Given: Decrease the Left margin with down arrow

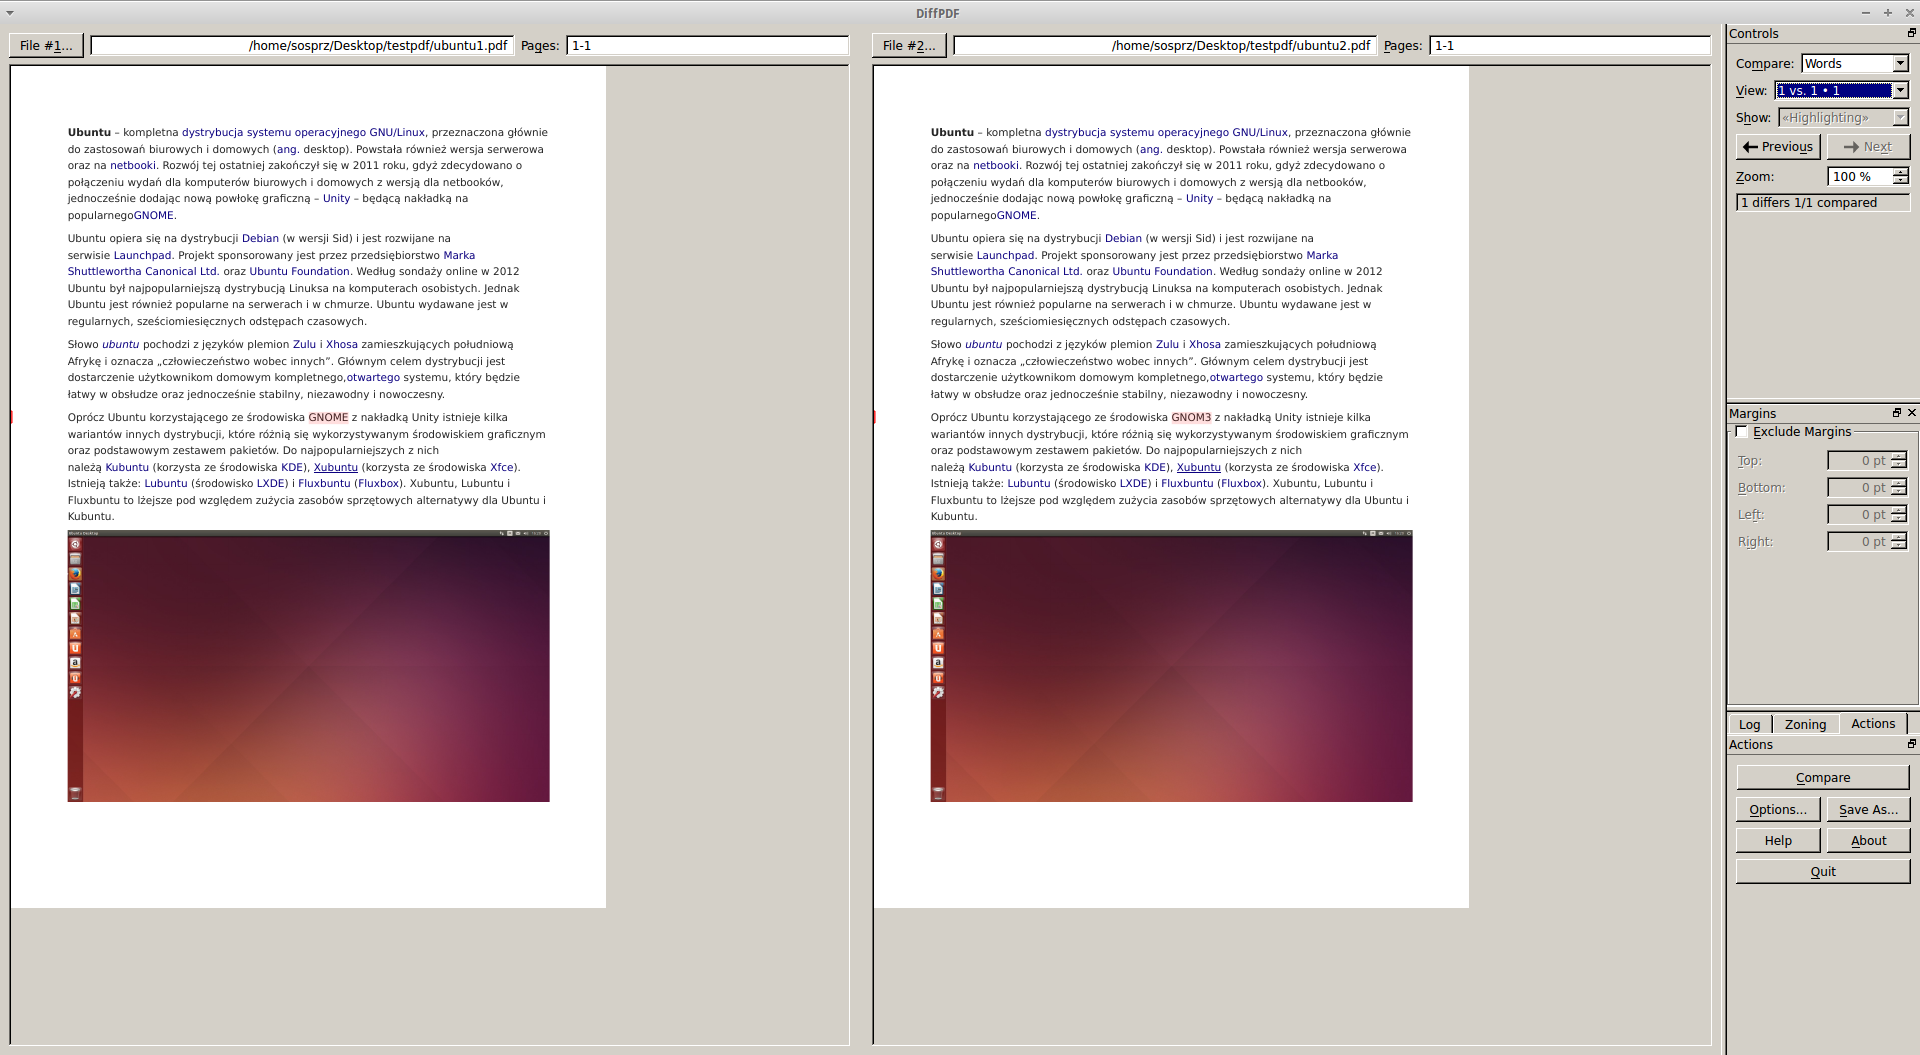Looking at the screenshot, I should pyautogui.click(x=1899, y=519).
